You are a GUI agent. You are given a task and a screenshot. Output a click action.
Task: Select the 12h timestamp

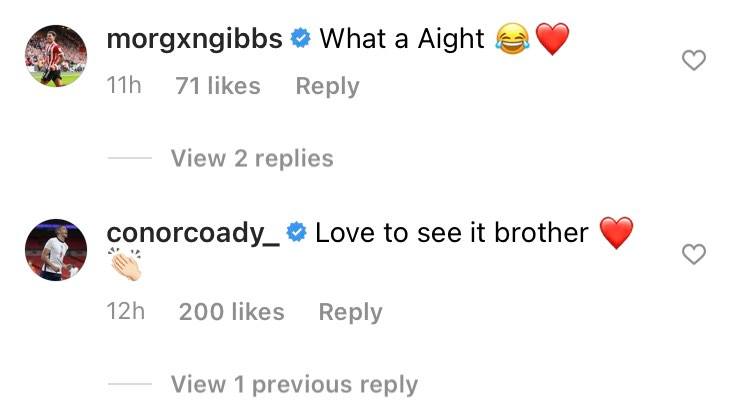coord(125,312)
